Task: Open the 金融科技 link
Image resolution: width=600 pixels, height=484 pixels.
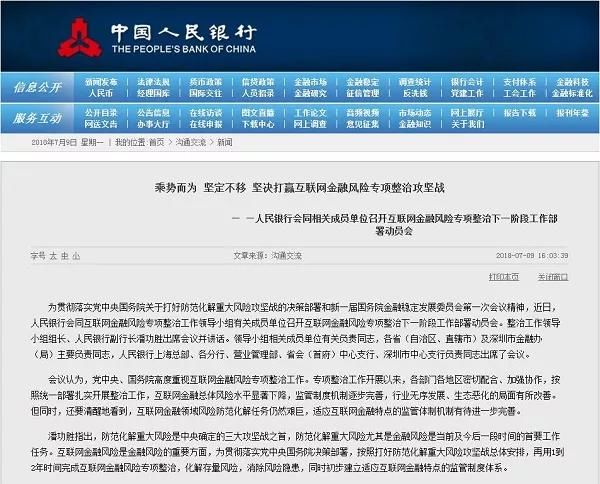Action: tap(572, 82)
